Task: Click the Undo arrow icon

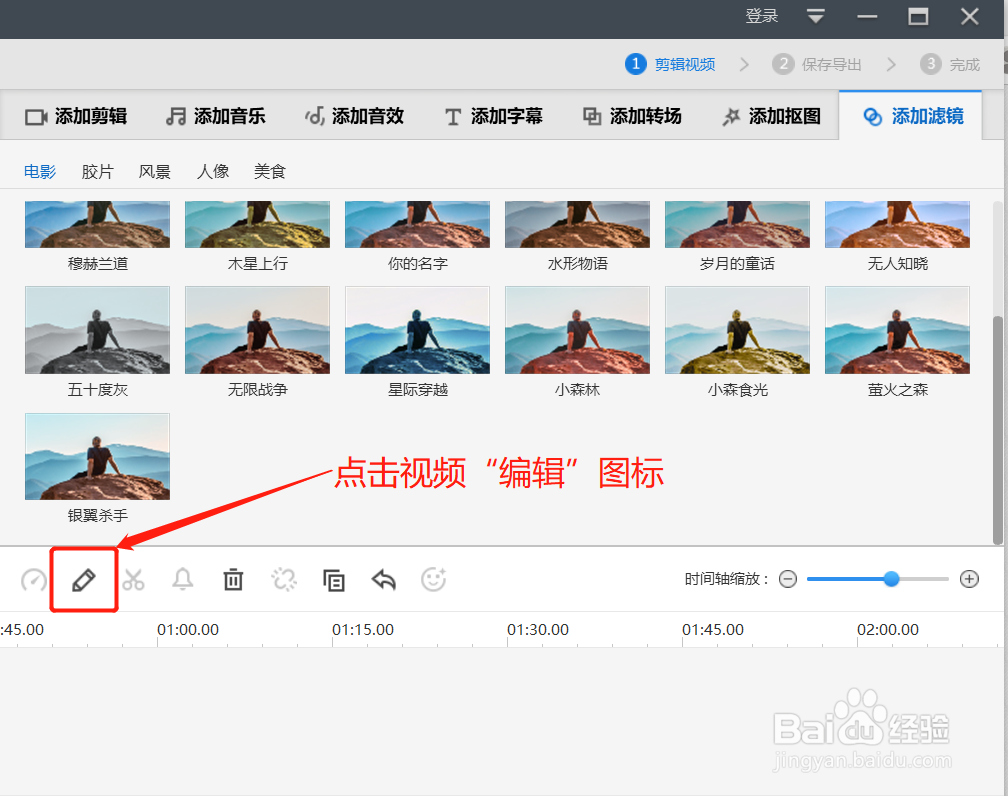Action: coord(383,579)
